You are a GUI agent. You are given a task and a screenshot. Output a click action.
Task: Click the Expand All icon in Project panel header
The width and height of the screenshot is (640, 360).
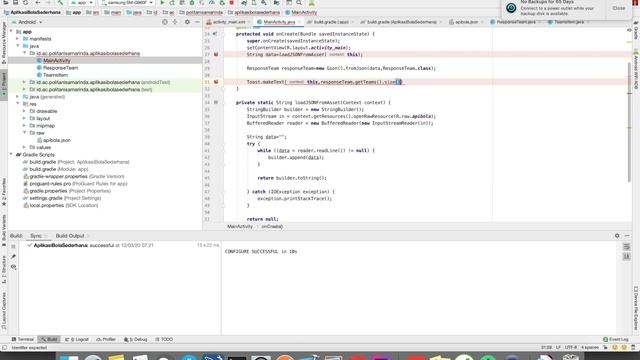tap(175, 22)
